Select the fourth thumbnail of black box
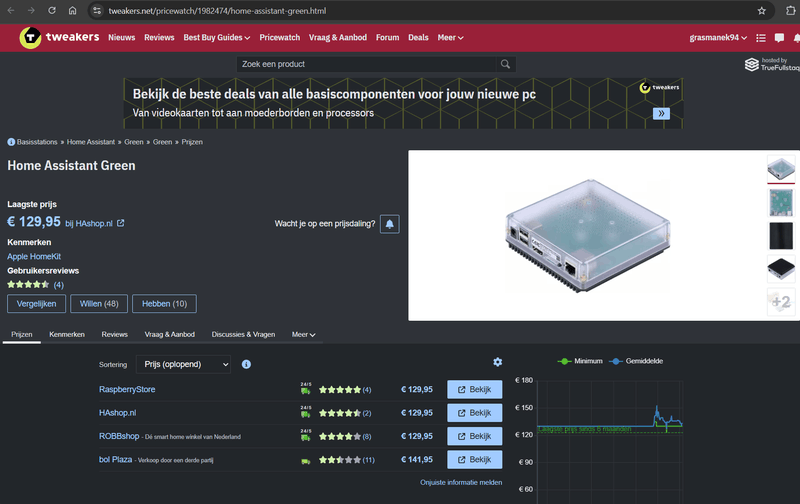Screen dimensions: 800x504 click(781, 269)
